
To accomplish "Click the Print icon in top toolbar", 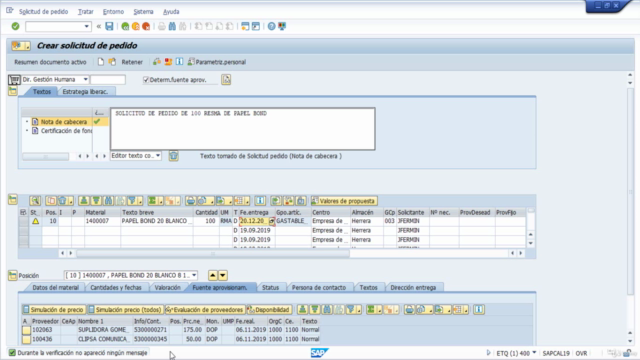I will tap(162, 26).
